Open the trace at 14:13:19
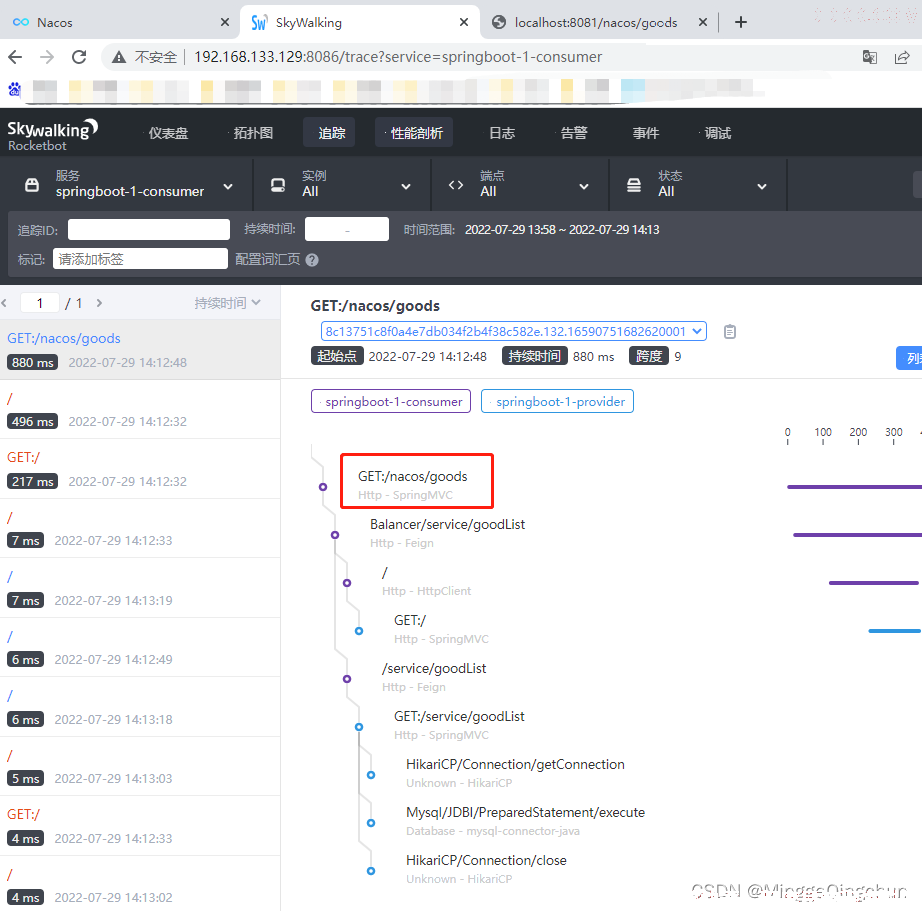Viewport: 922px width, 911px height. pyautogui.click(x=140, y=588)
